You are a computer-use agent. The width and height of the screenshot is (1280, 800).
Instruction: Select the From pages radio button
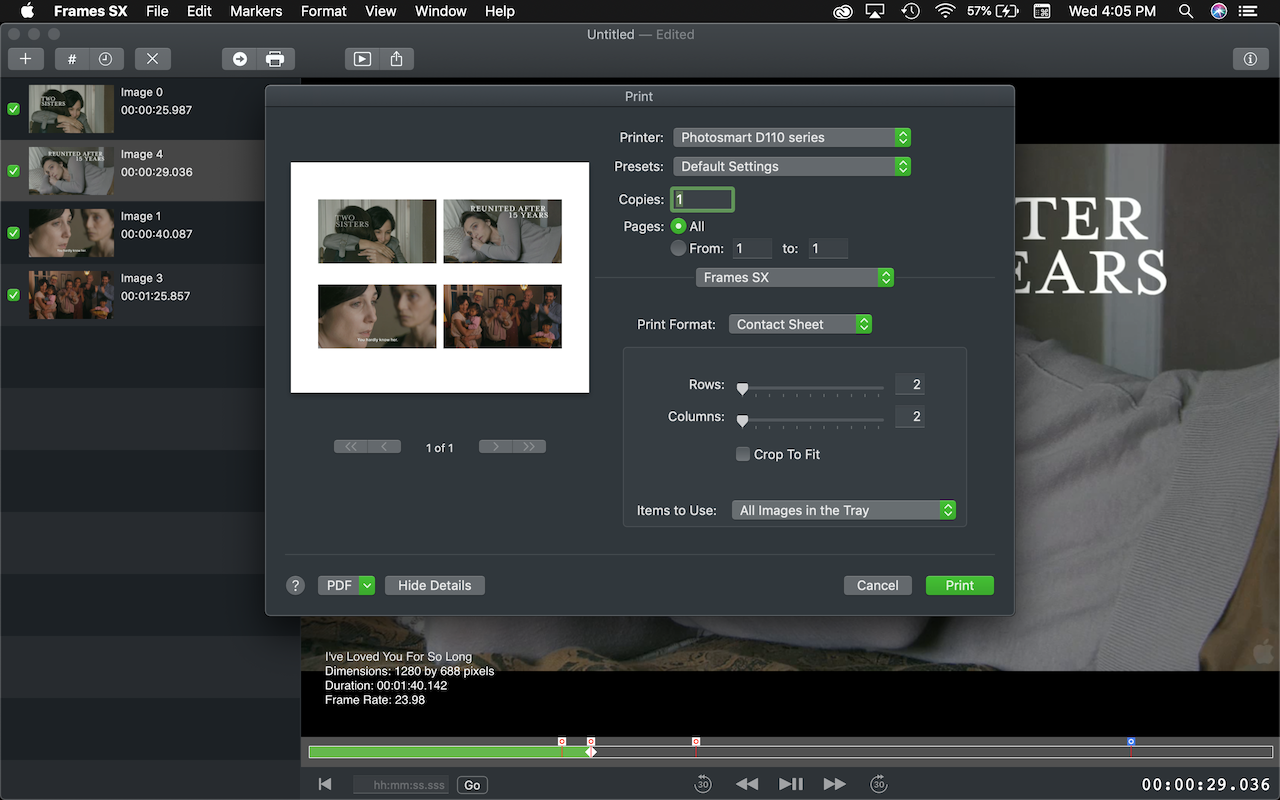click(679, 248)
